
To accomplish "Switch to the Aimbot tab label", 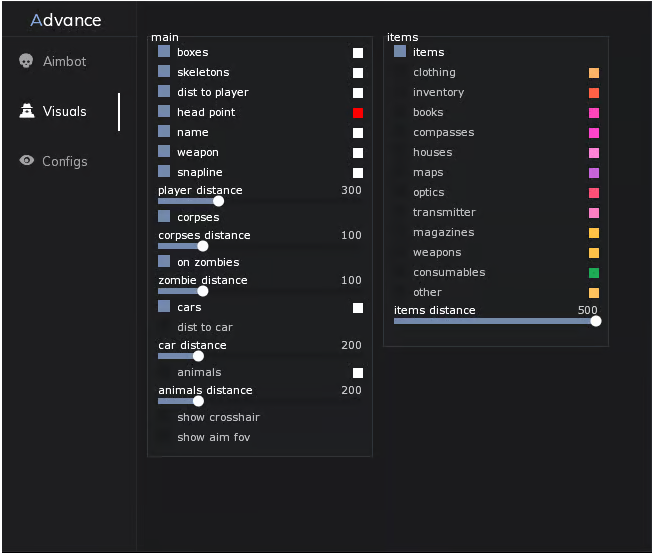I will pos(65,61).
